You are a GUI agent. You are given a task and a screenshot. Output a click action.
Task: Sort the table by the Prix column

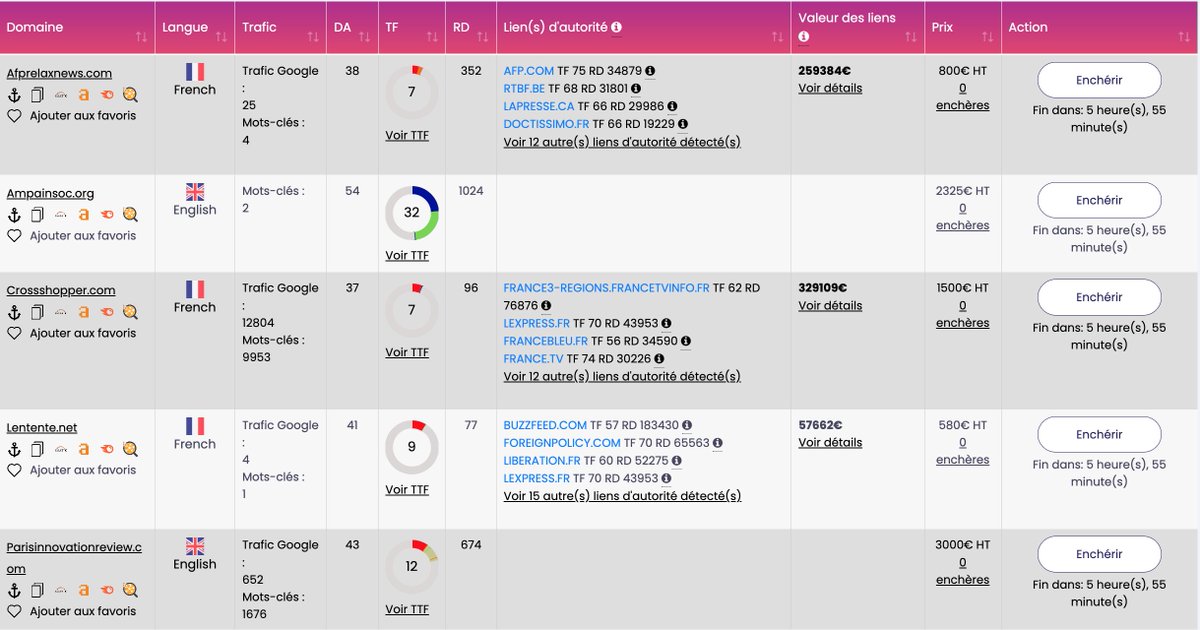987,37
